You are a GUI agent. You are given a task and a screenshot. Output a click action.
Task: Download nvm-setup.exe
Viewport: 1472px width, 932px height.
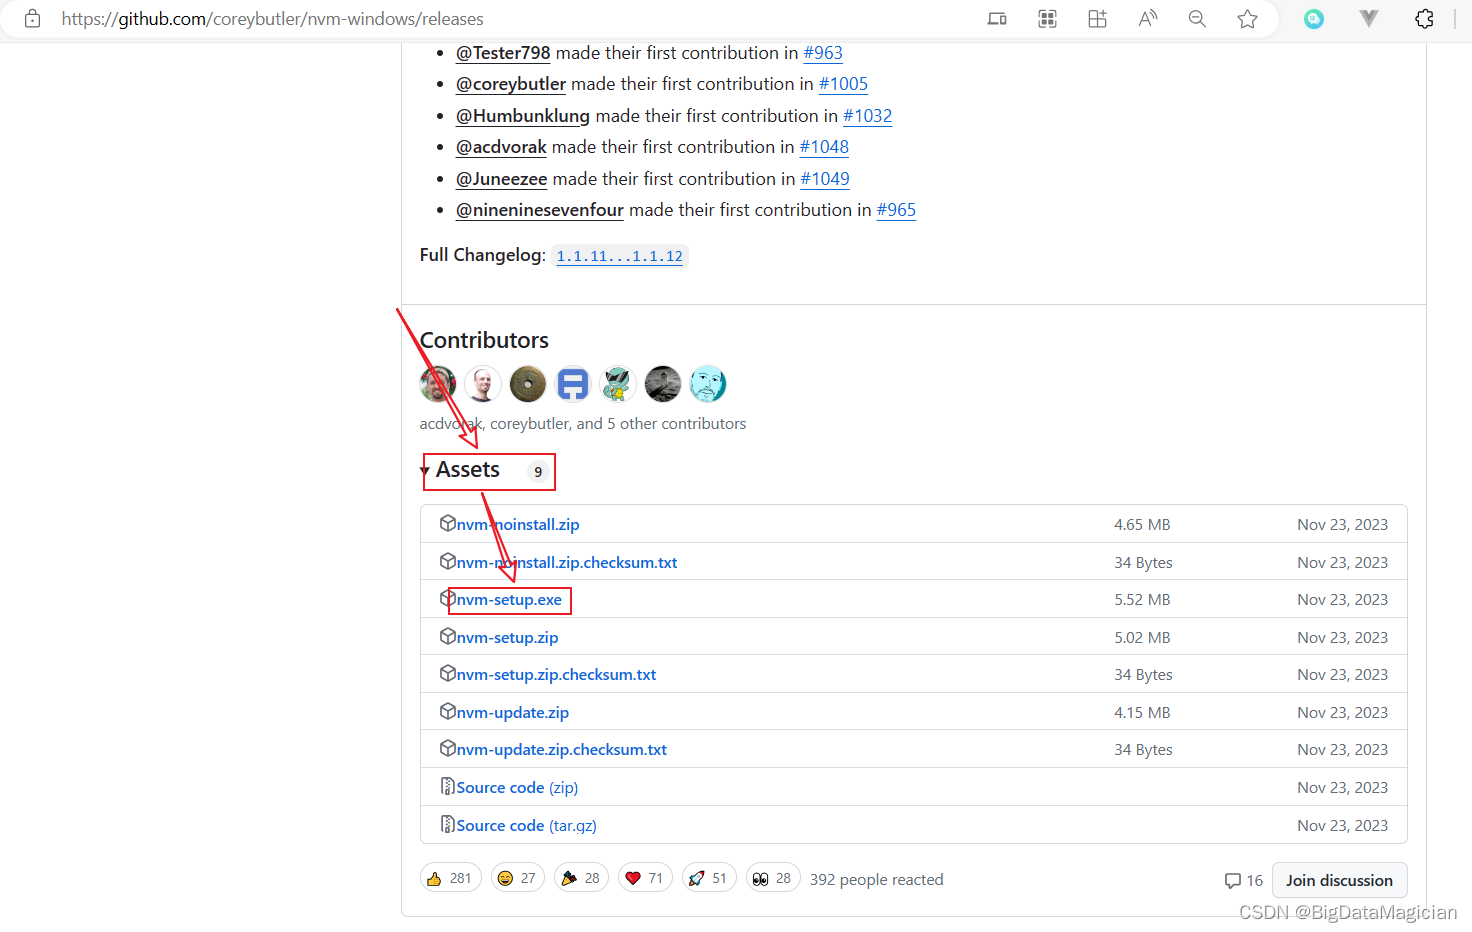point(509,600)
